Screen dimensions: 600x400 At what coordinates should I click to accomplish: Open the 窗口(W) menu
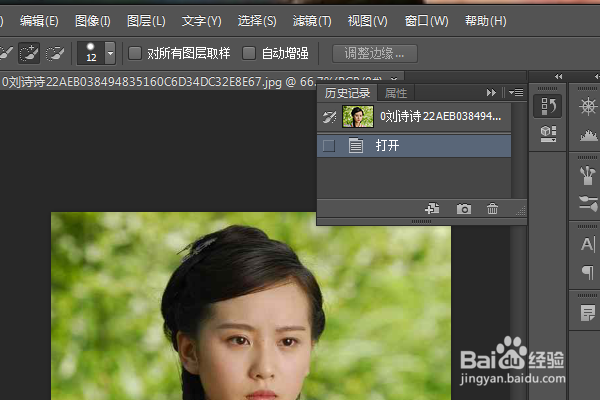coord(426,21)
